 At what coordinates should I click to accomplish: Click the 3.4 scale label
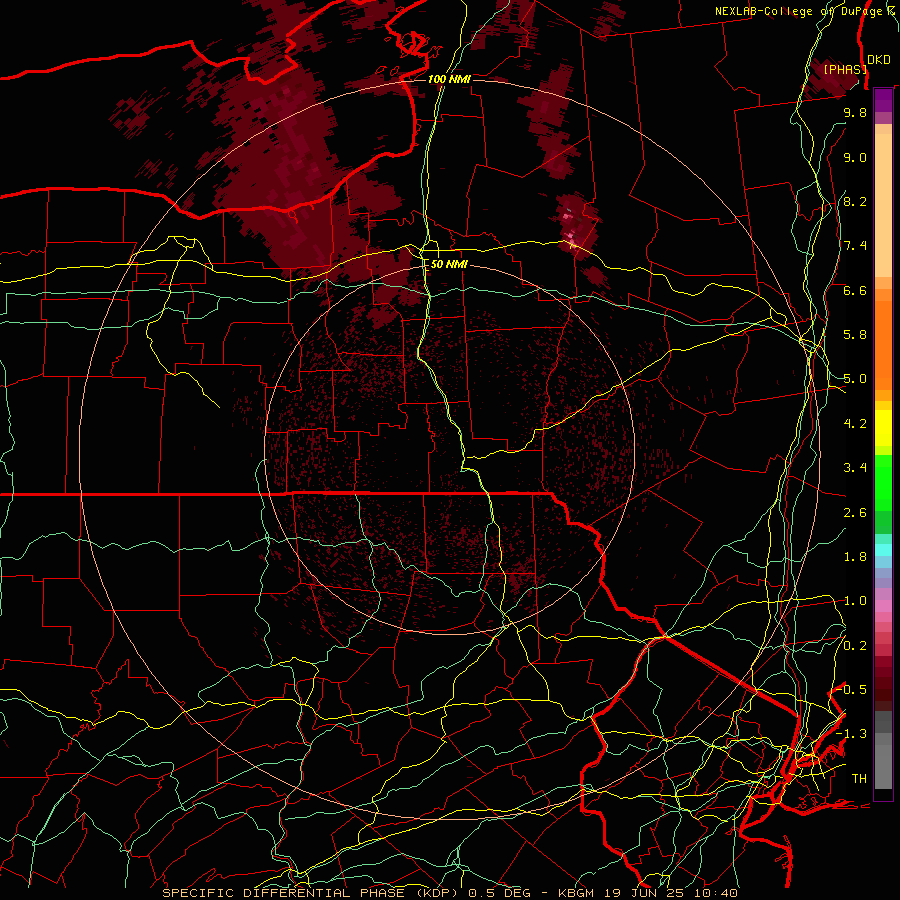pos(855,468)
